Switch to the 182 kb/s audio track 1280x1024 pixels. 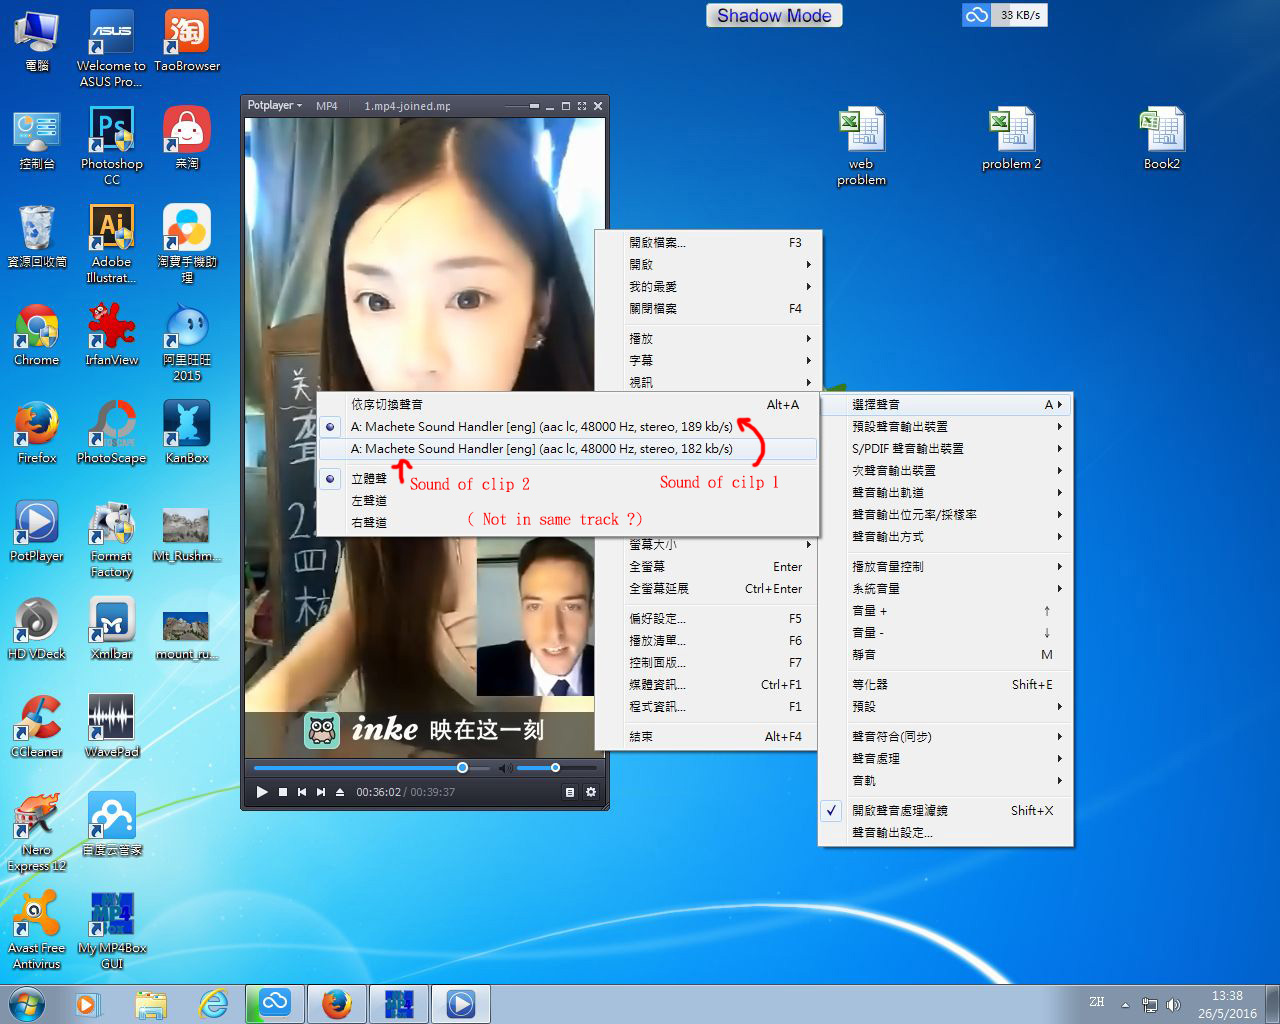pyautogui.click(x=566, y=449)
